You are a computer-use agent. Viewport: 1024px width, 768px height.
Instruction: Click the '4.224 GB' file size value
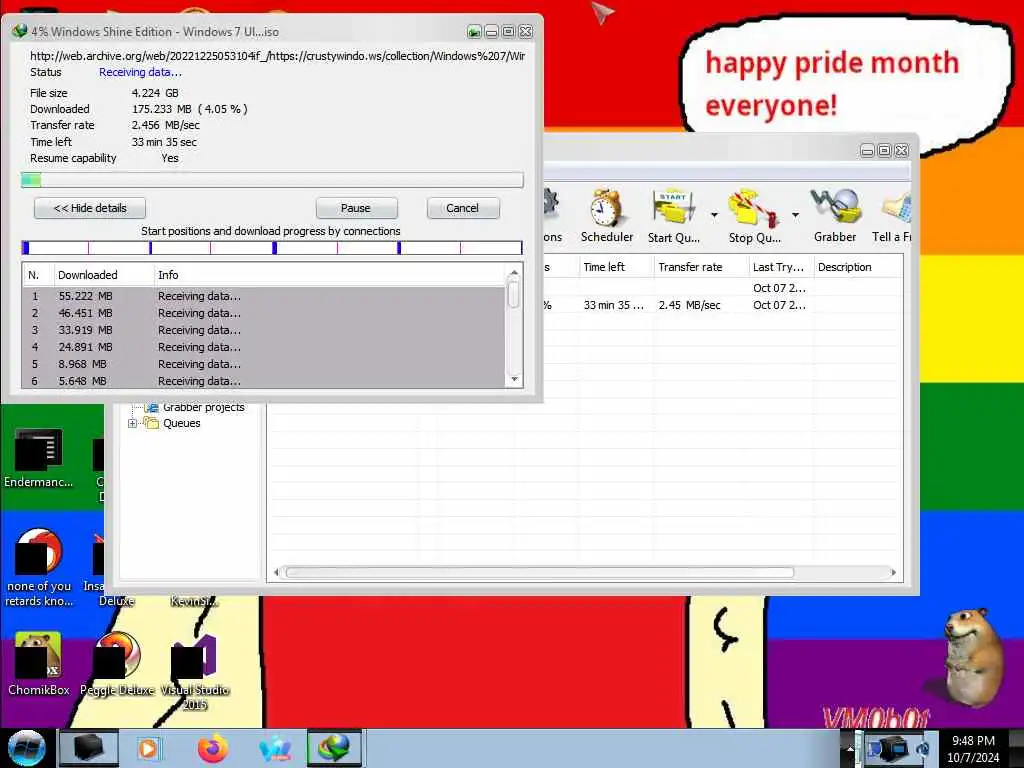point(155,93)
